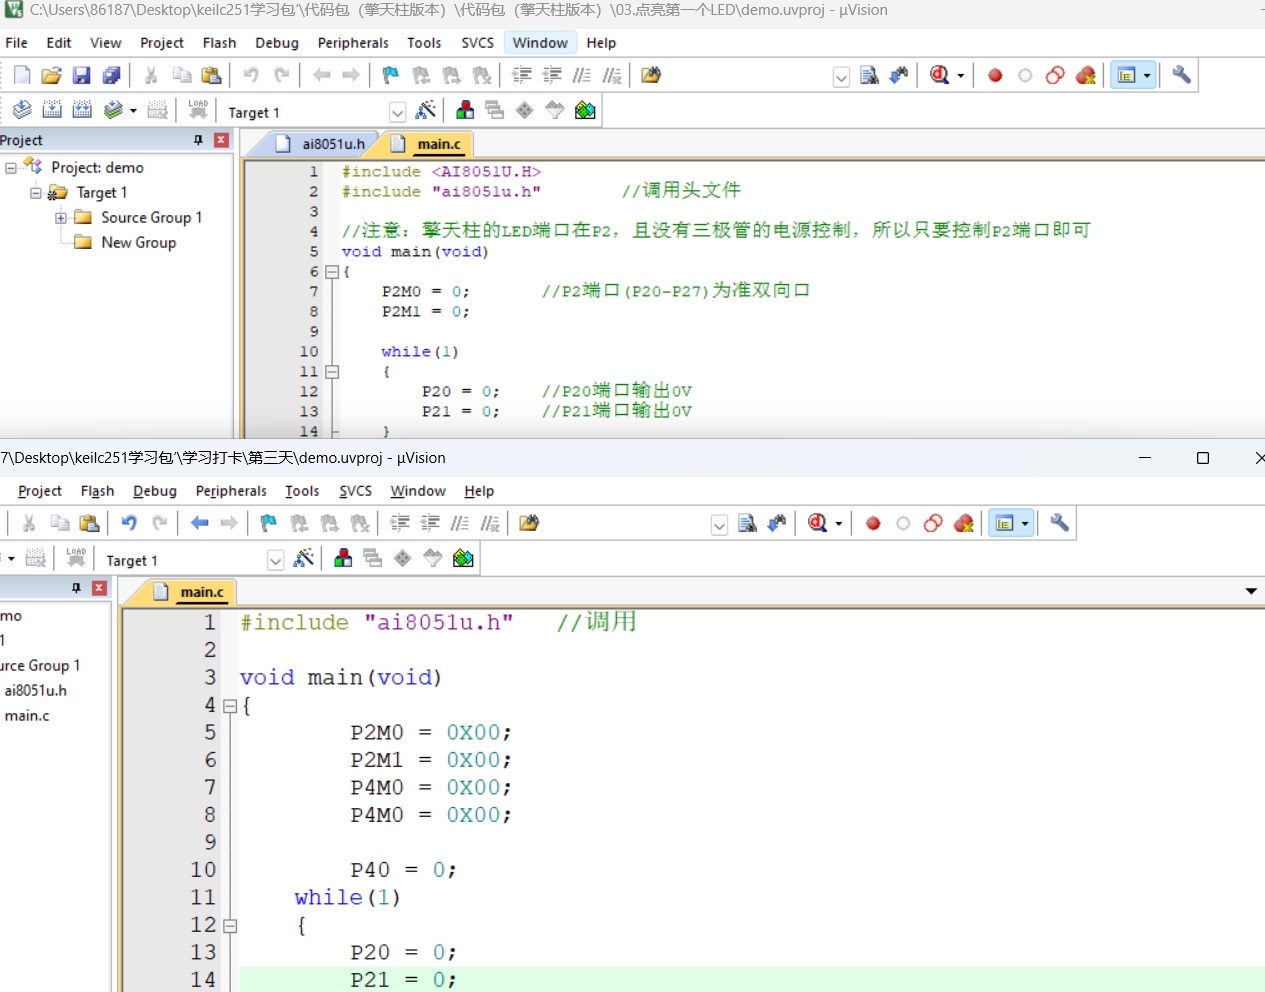Open Options for Target with the wand icon
The width and height of the screenshot is (1265, 992).
pos(427,110)
